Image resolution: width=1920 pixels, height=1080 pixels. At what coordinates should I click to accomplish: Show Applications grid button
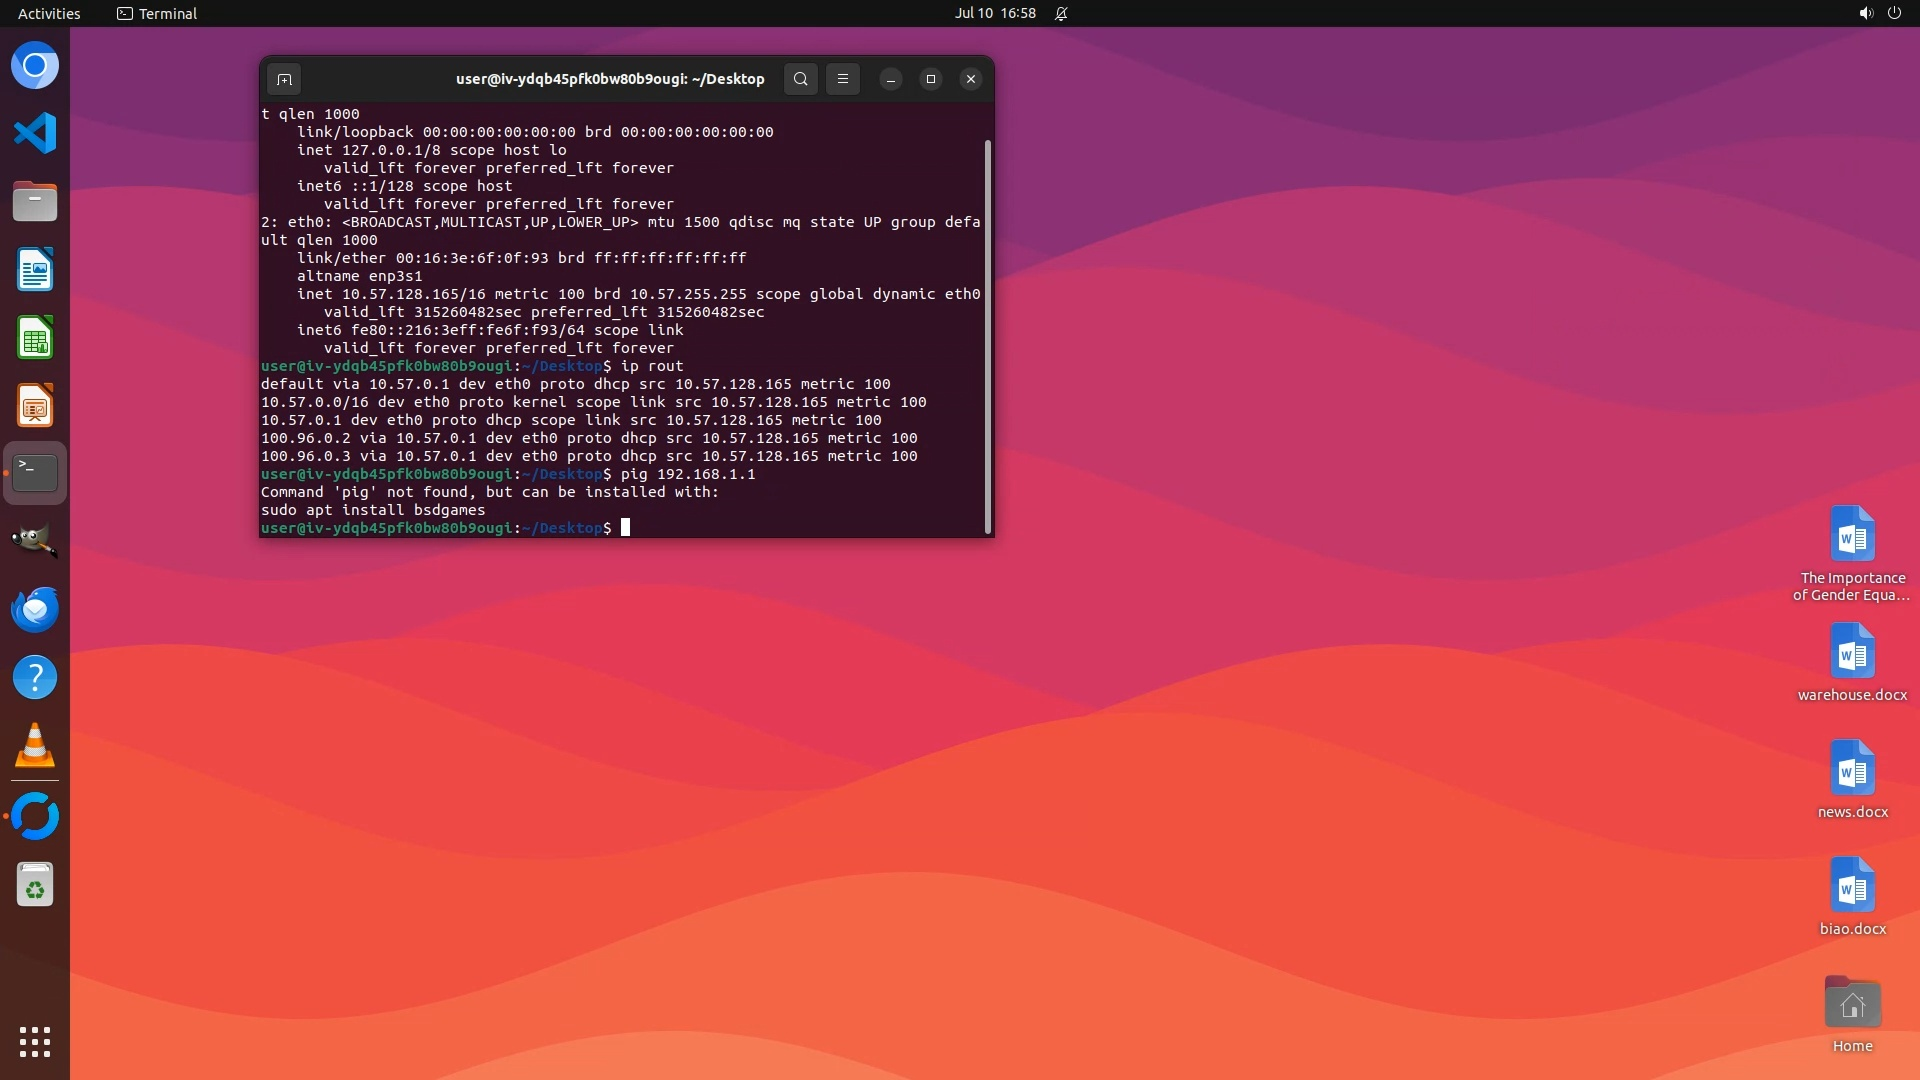(x=35, y=1042)
